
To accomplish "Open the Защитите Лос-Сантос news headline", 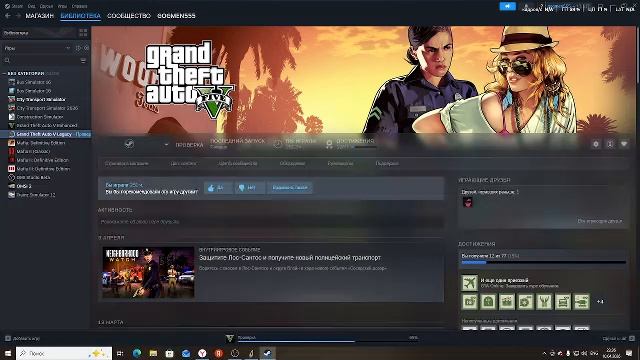I will [x=289, y=258].
